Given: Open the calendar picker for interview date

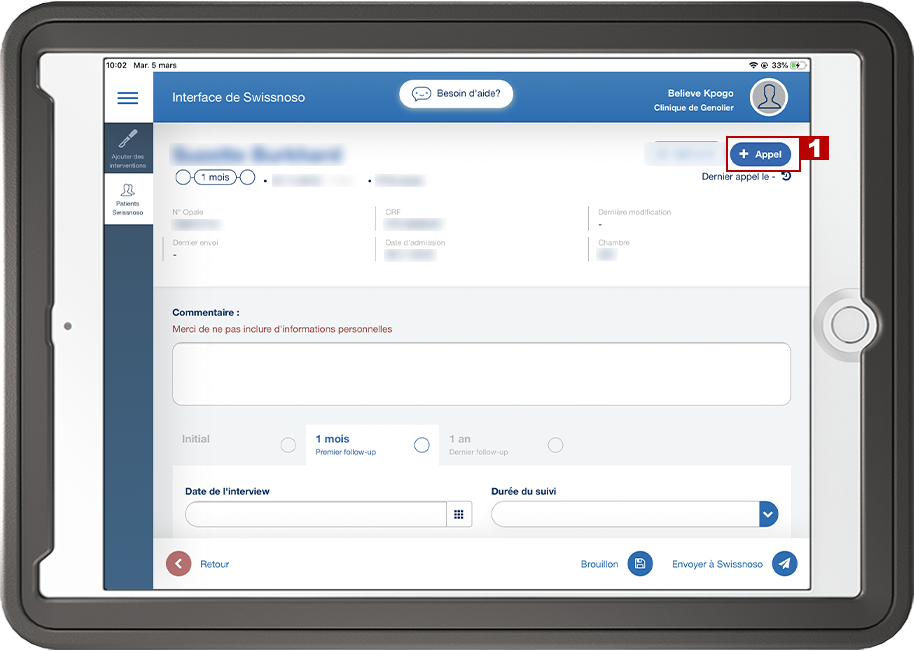Looking at the screenshot, I should [459, 514].
